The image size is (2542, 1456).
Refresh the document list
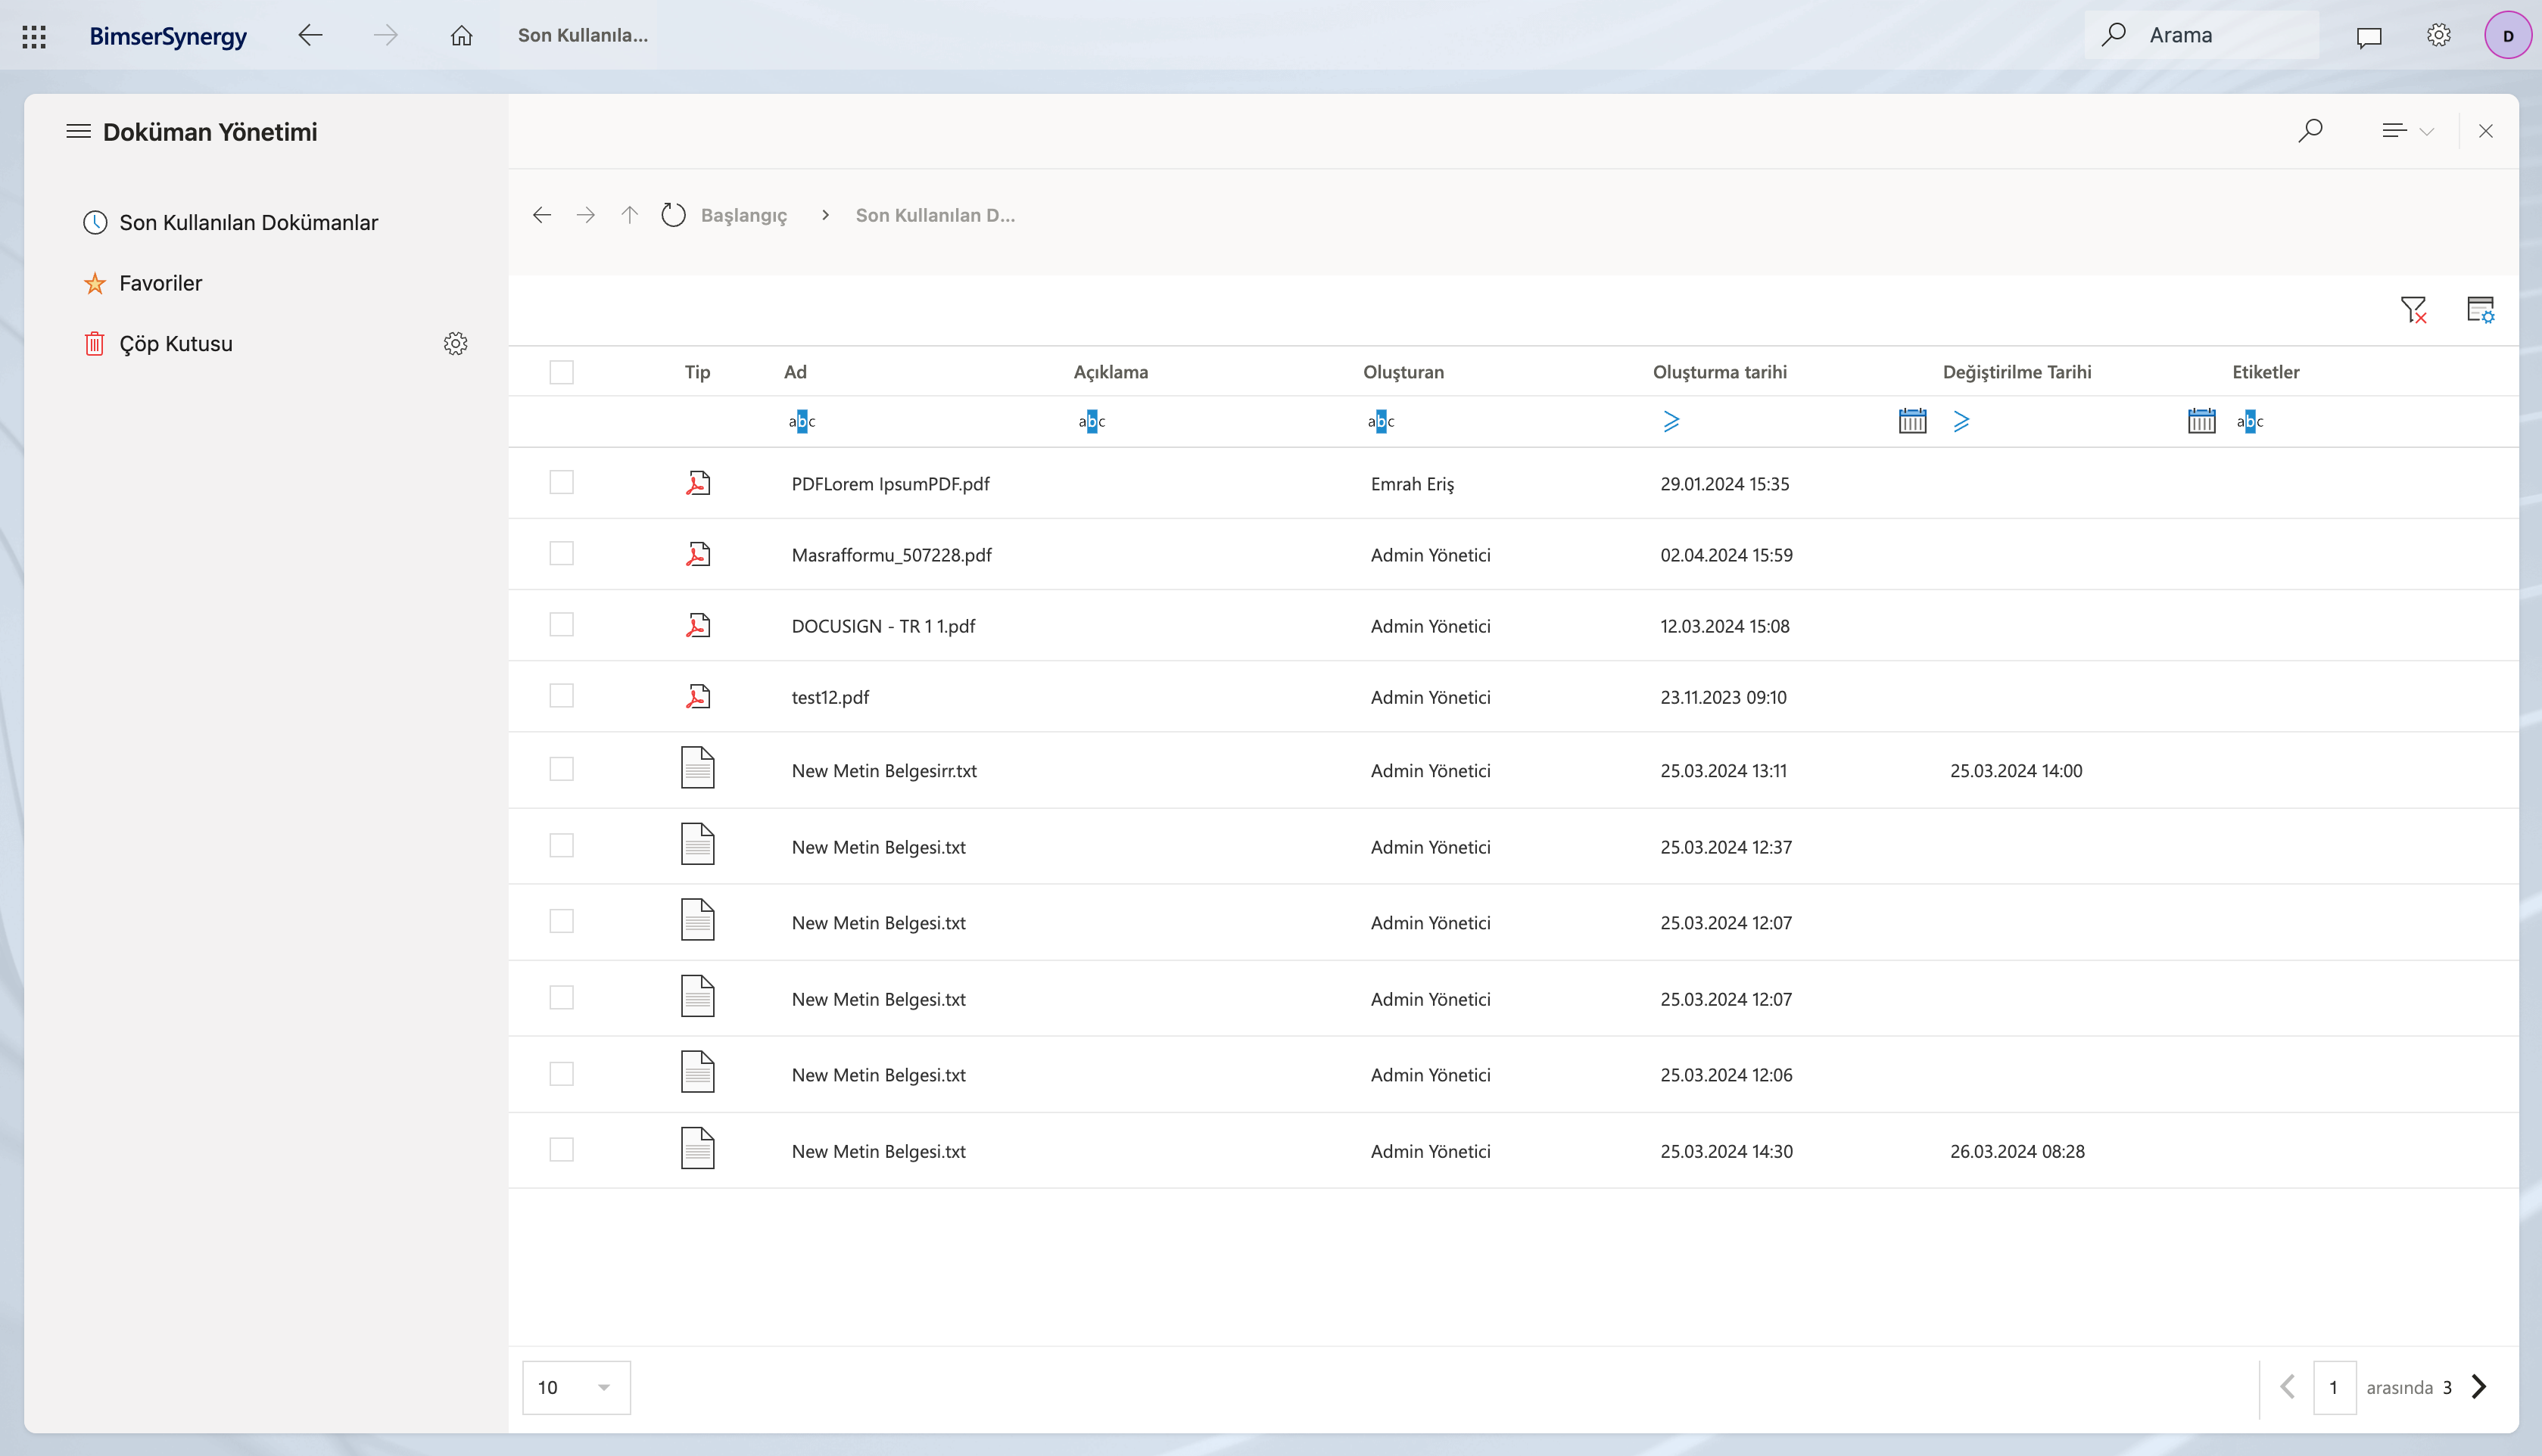[x=673, y=215]
